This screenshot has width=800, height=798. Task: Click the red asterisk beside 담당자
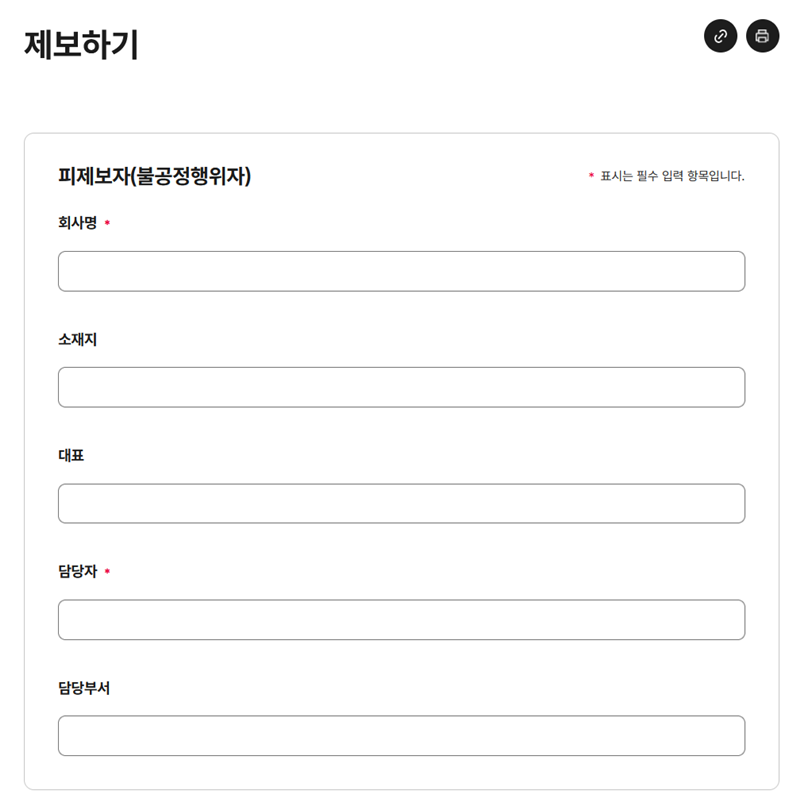[107, 571]
